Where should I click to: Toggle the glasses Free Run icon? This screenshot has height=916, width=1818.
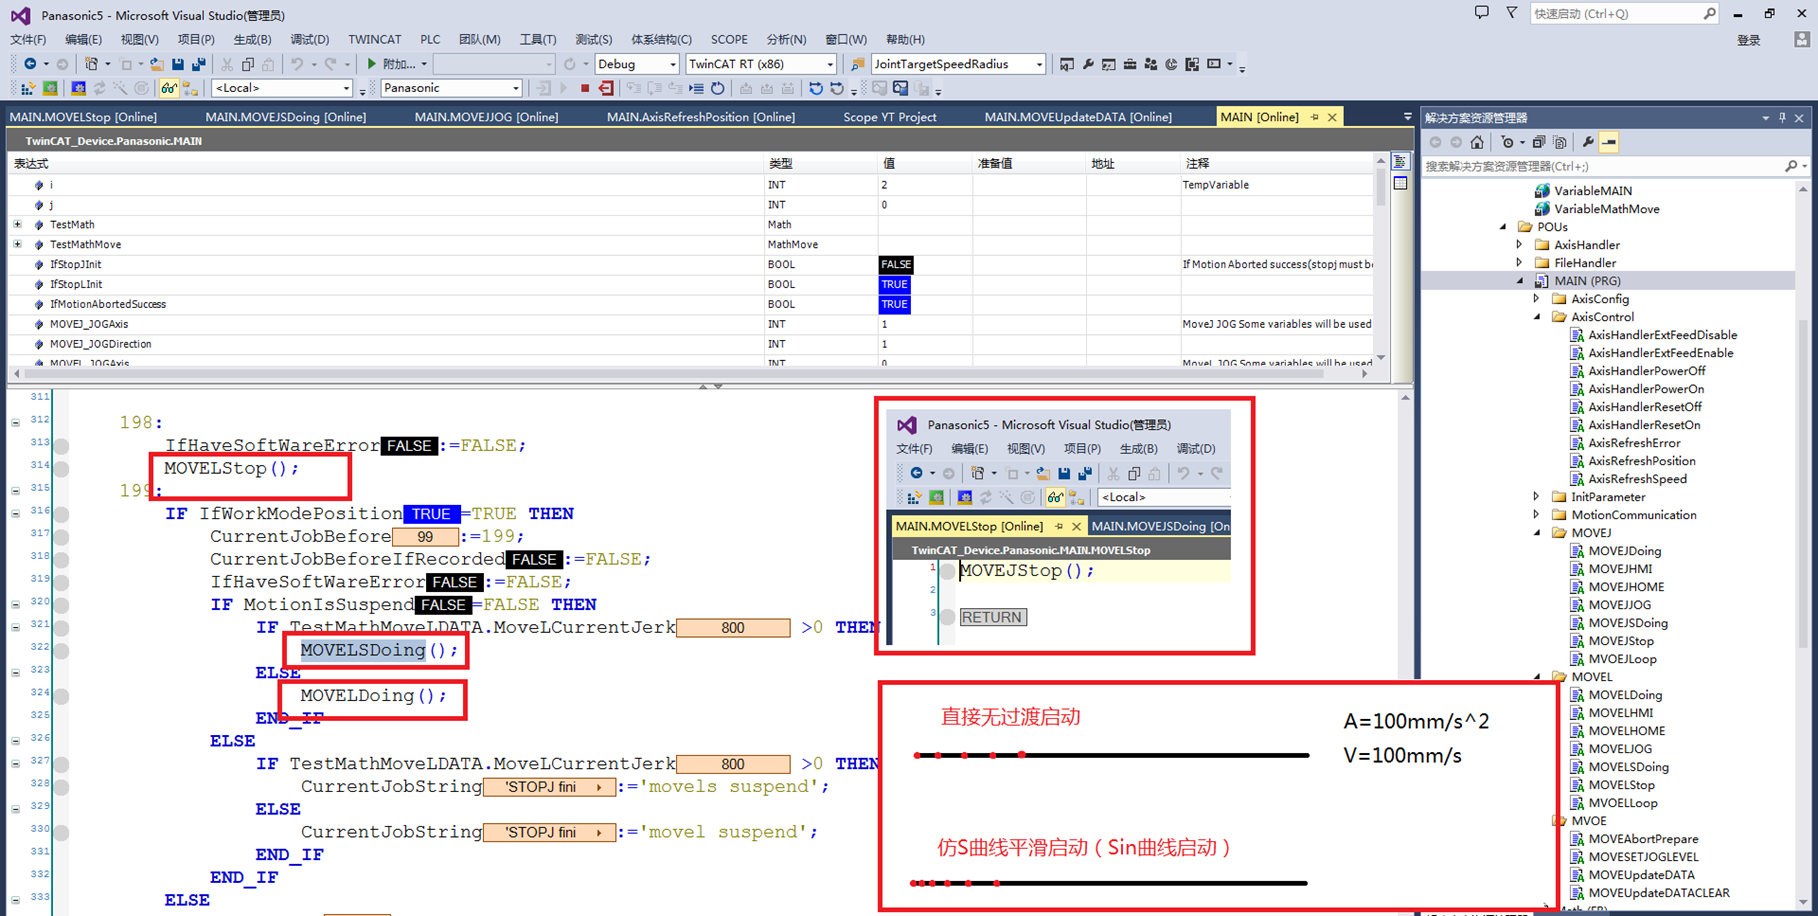point(169,88)
